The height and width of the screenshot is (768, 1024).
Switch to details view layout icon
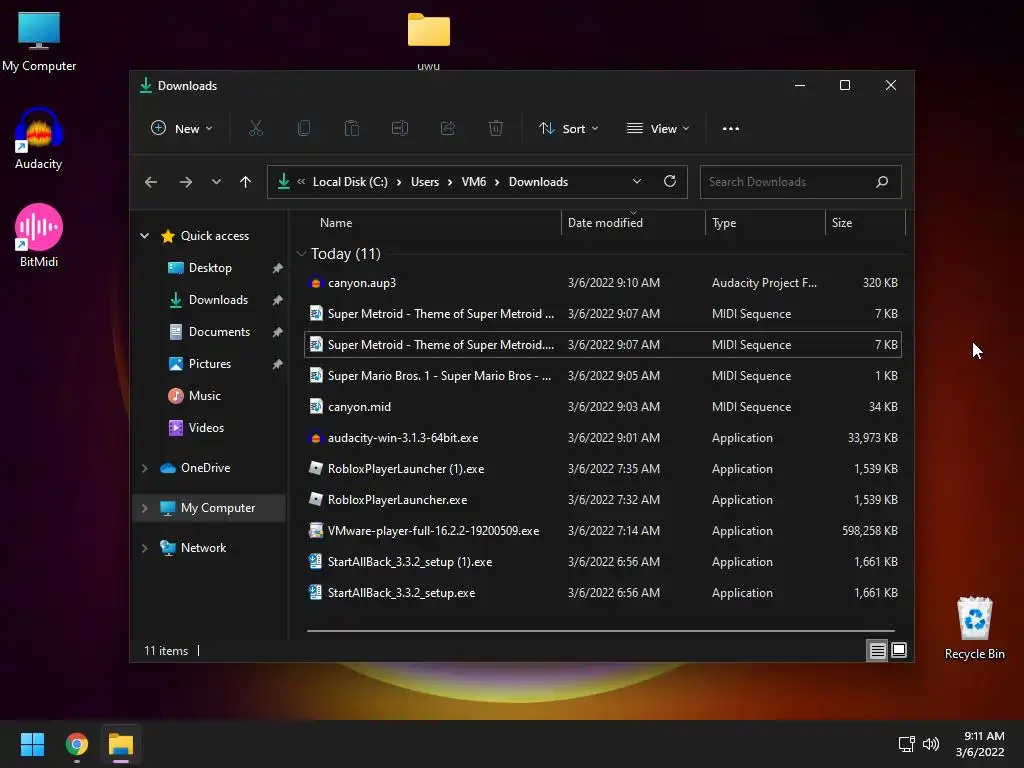pos(877,650)
